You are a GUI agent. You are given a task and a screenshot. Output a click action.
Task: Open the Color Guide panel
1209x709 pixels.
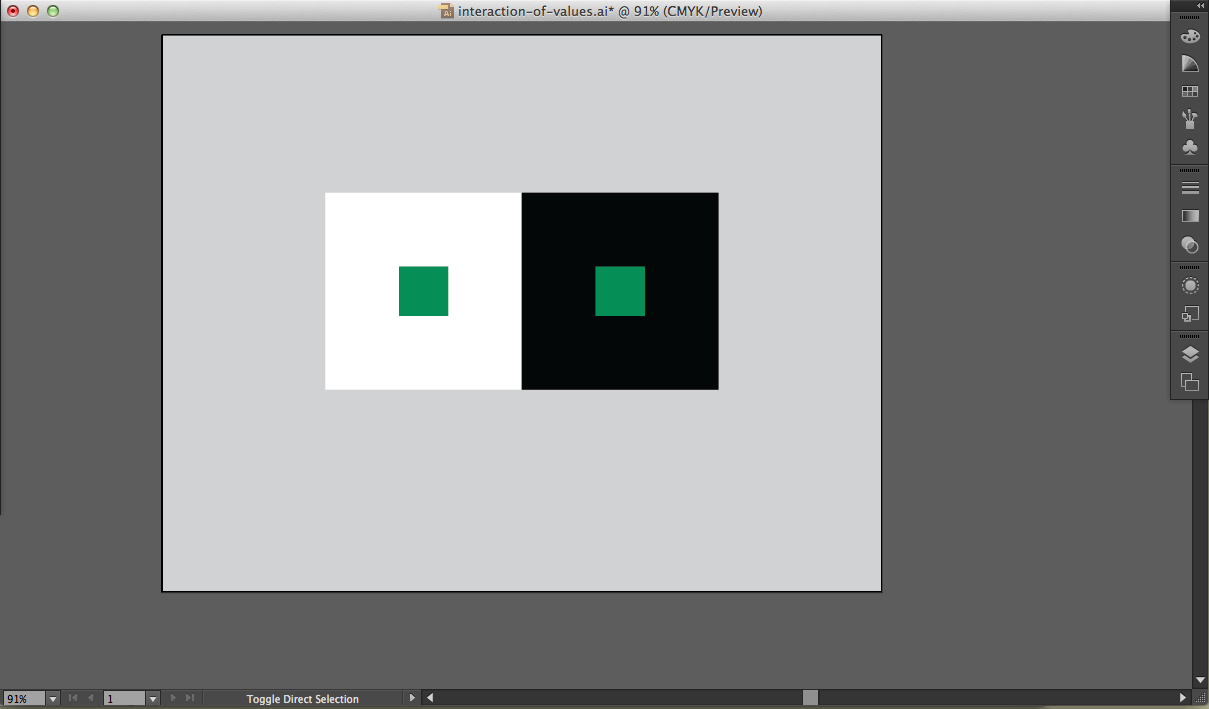1190,64
